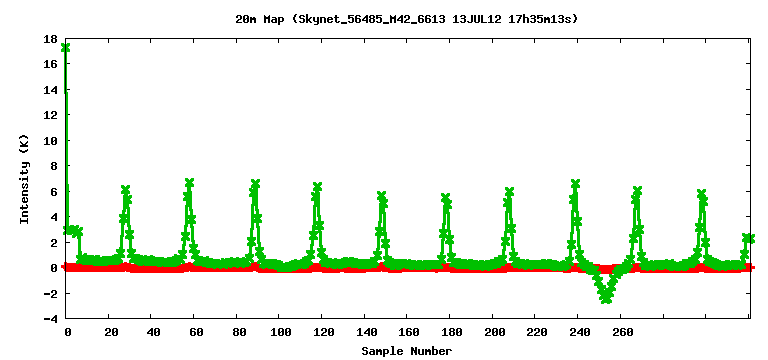The width and height of the screenshot is (768, 360).
Task: Click the green peak near sample 28
Action: [x=125, y=189]
